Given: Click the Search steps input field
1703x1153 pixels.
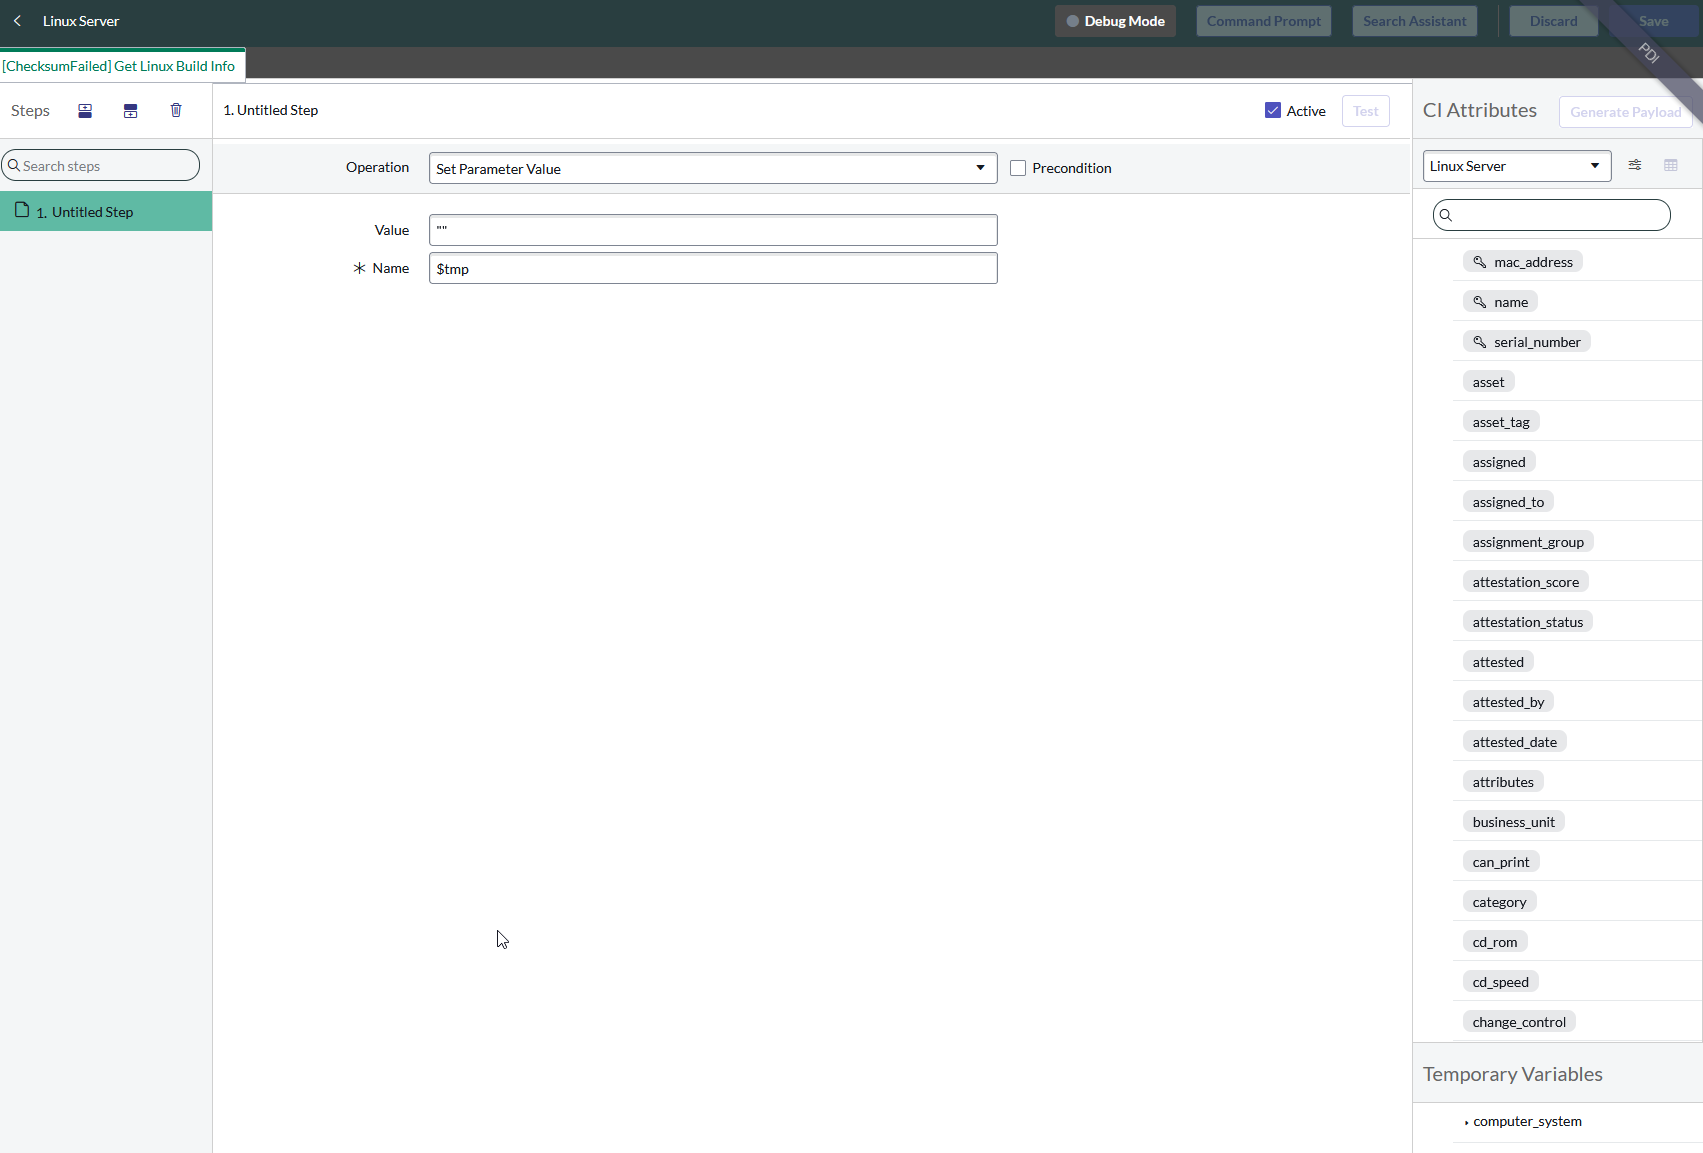Looking at the screenshot, I should (x=105, y=166).
